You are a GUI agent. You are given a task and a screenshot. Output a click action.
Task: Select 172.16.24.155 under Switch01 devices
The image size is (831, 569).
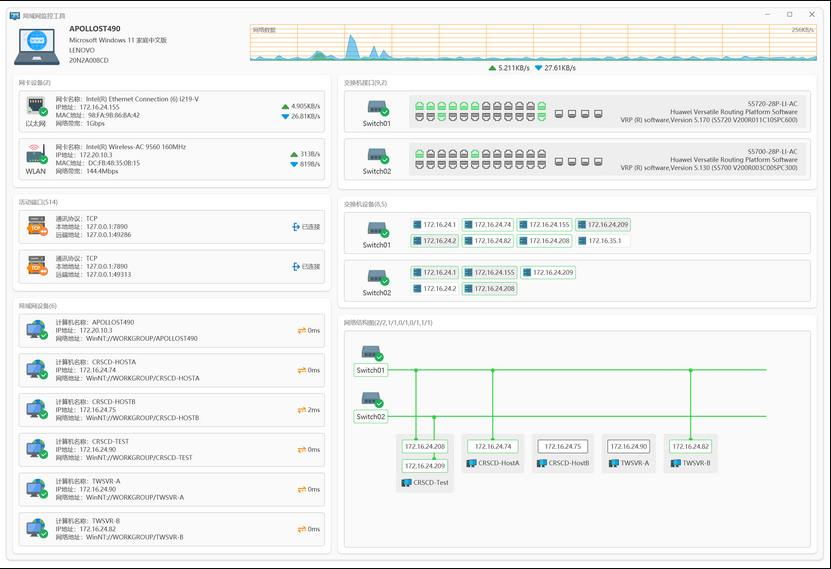point(544,225)
